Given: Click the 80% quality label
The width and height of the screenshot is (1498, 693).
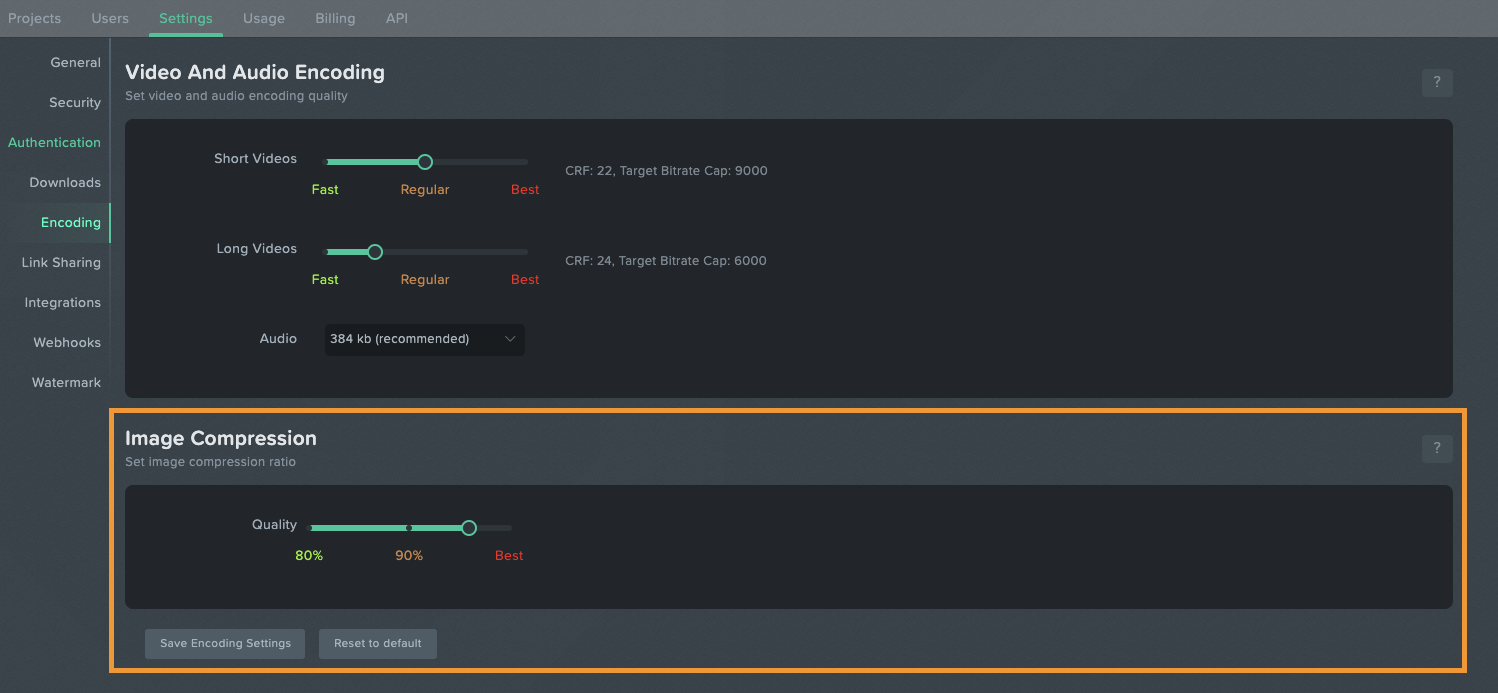Looking at the screenshot, I should pos(309,555).
